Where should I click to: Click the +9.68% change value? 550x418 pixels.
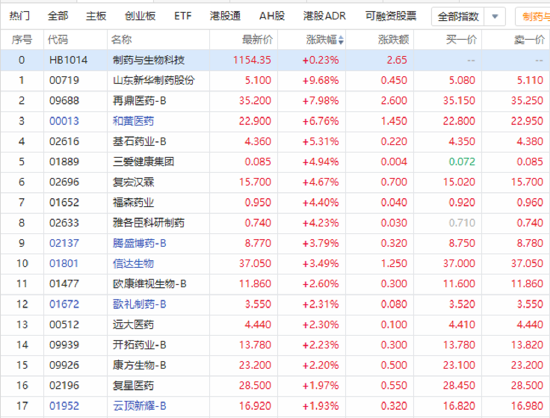pyautogui.click(x=321, y=80)
